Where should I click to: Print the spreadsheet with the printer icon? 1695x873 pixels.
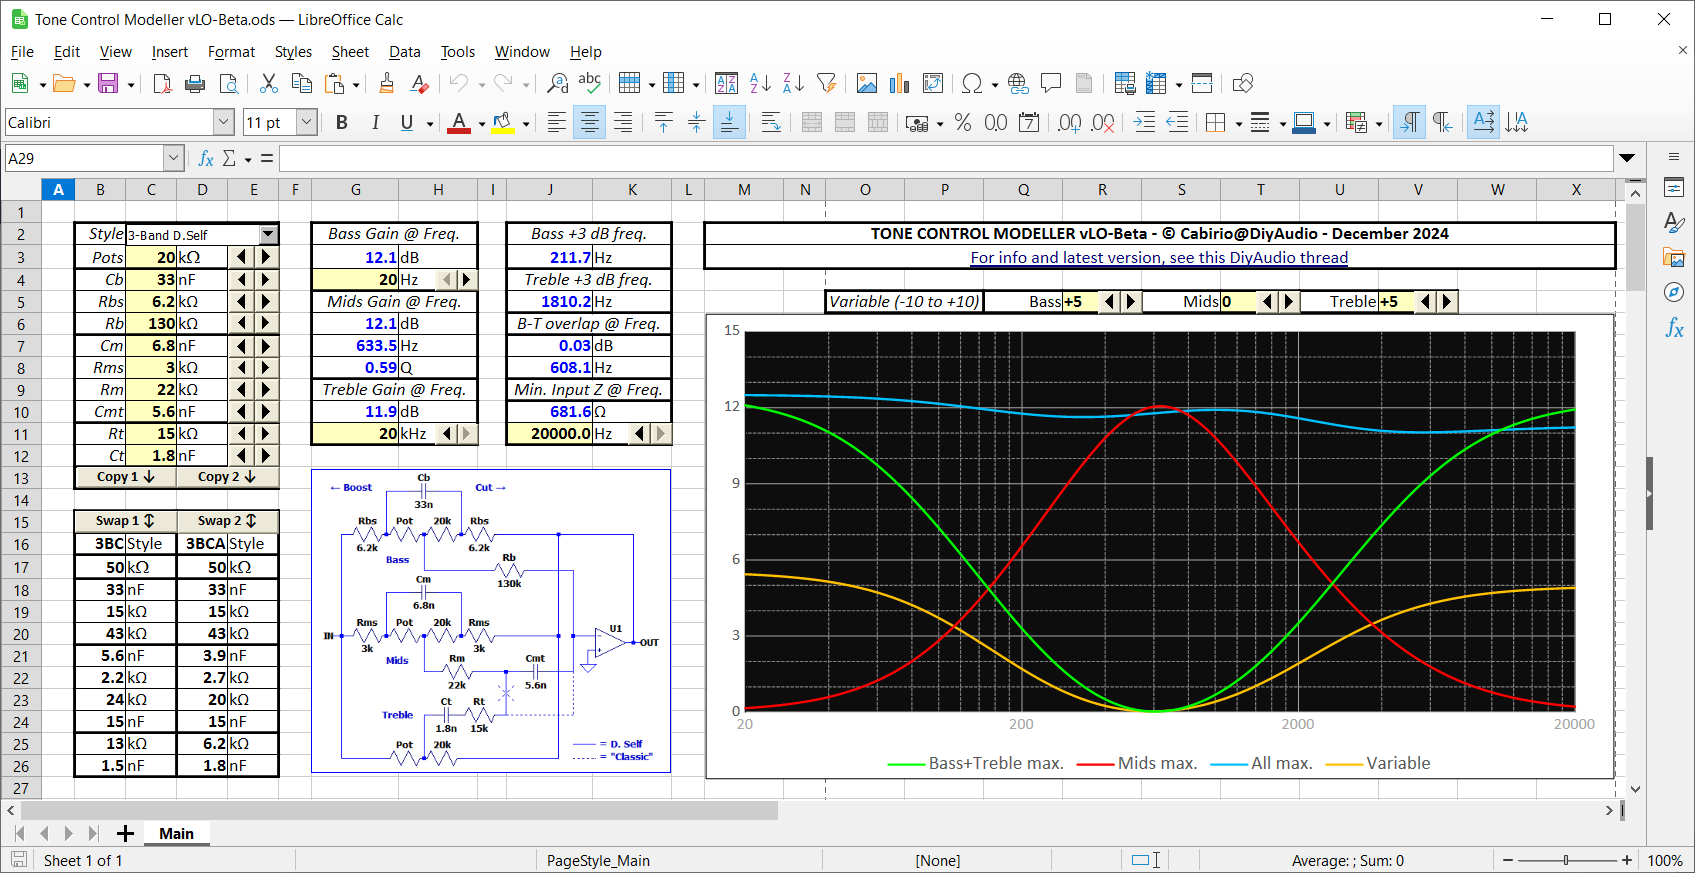(195, 84)
